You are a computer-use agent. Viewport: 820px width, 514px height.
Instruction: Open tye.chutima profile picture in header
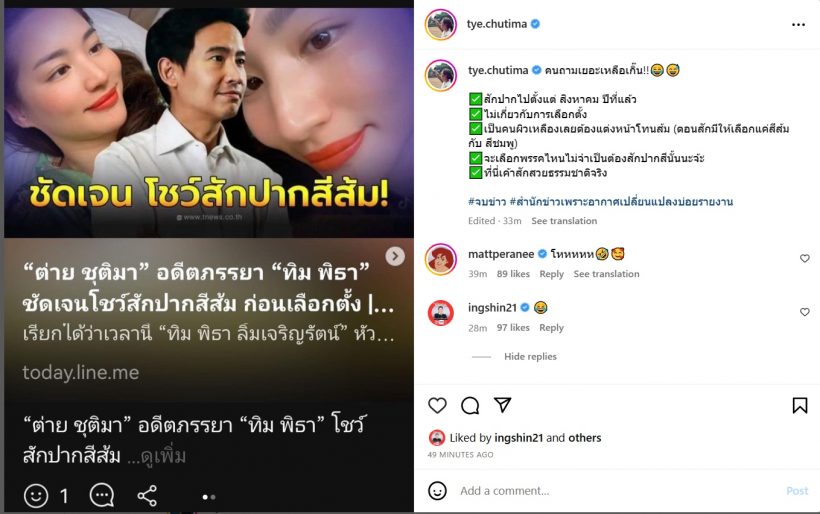(441, 24)
